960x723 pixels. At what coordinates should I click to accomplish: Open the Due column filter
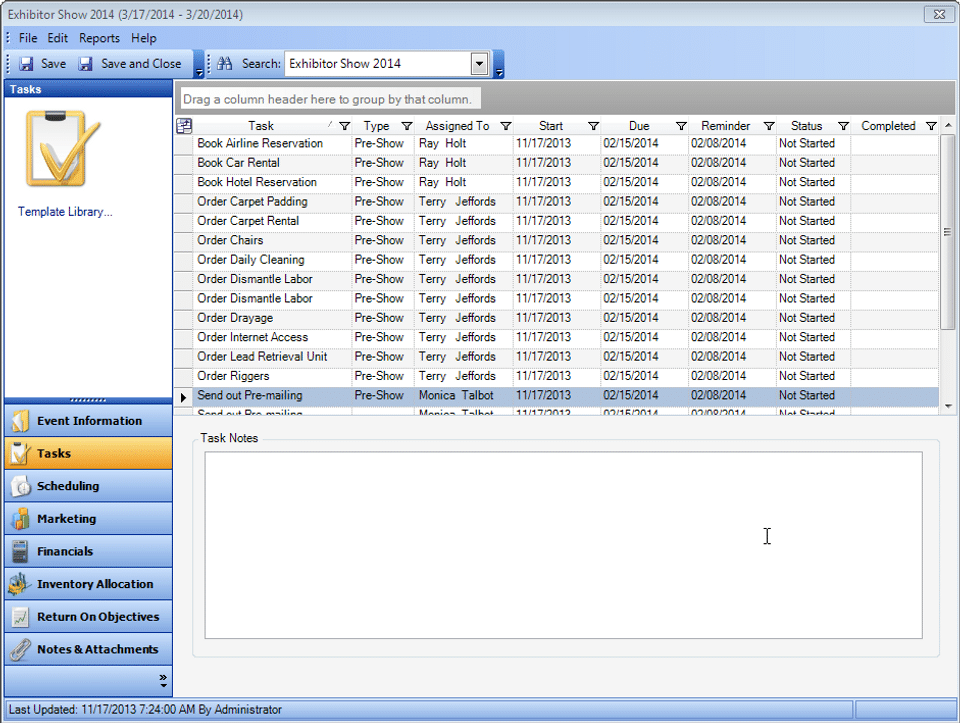coord(681,126)
